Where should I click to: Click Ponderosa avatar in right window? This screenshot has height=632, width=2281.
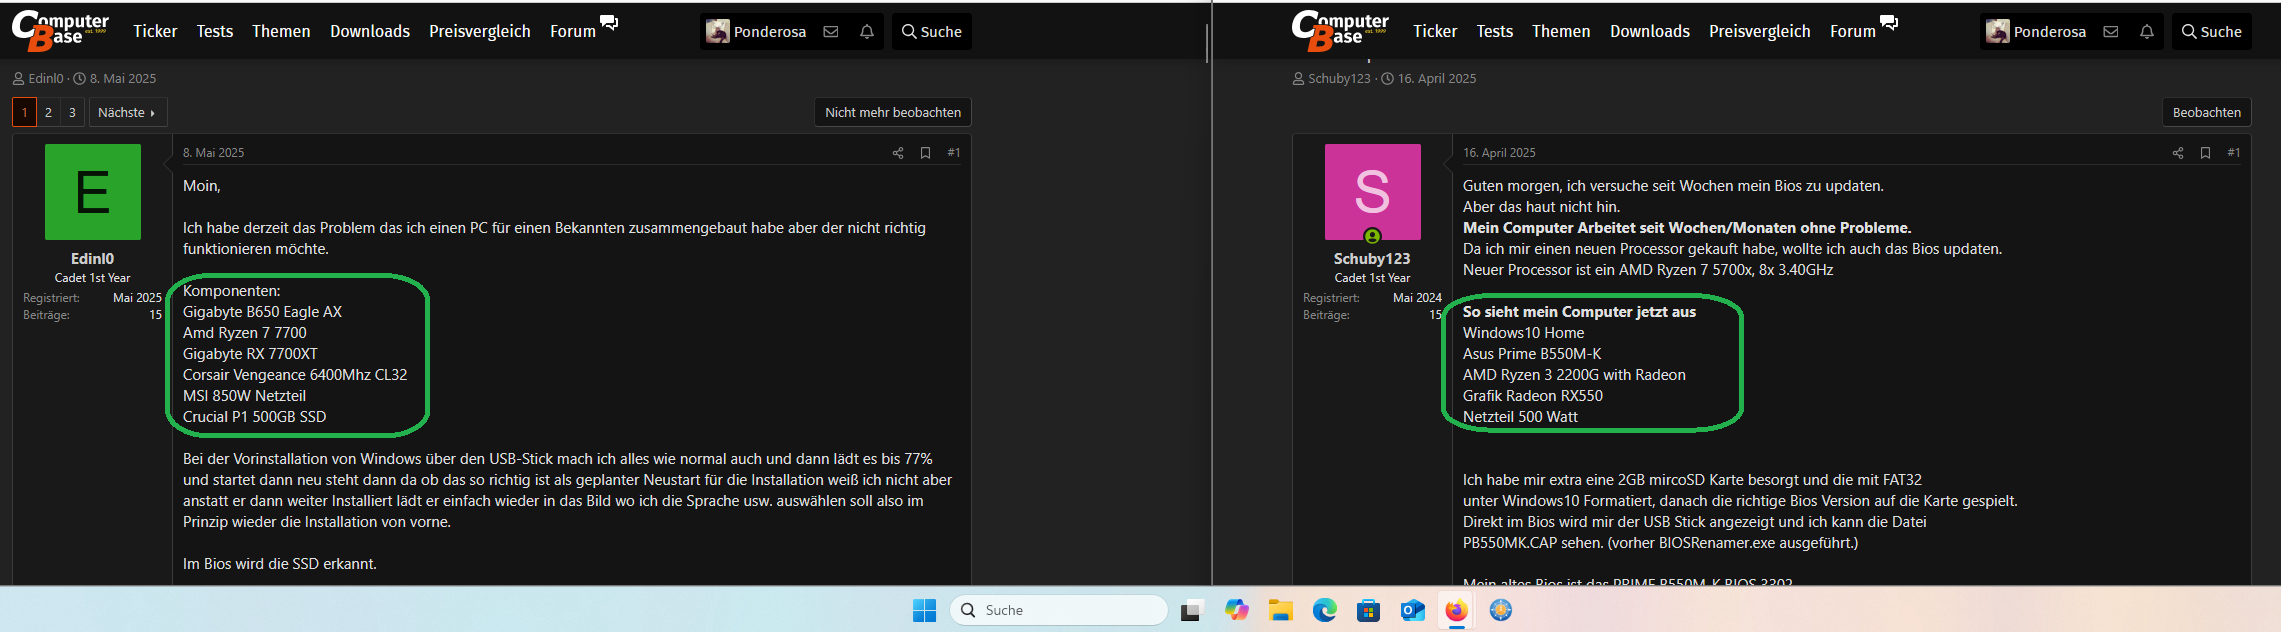click(x=1998, y=32)
